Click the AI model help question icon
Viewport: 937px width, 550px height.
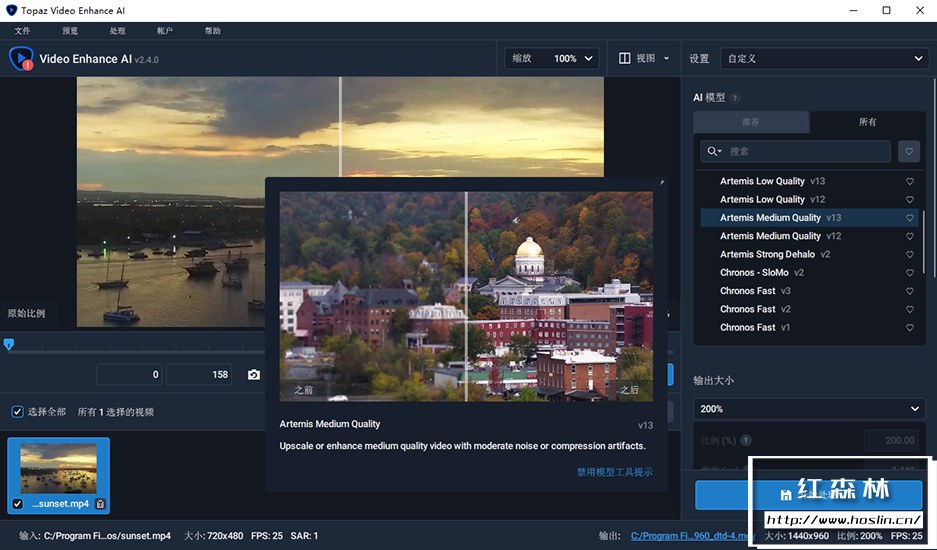(x=735, y=97)
